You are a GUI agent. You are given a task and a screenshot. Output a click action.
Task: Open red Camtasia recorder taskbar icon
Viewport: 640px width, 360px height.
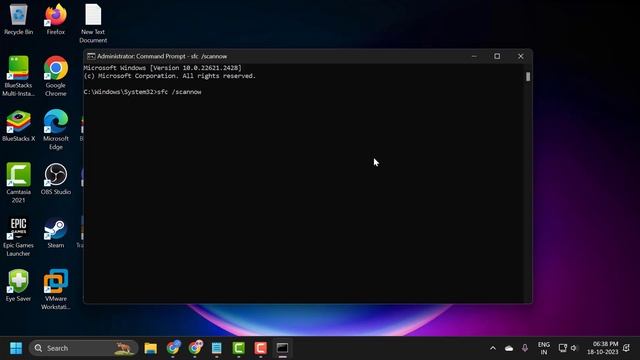click(x=260, y=348)
